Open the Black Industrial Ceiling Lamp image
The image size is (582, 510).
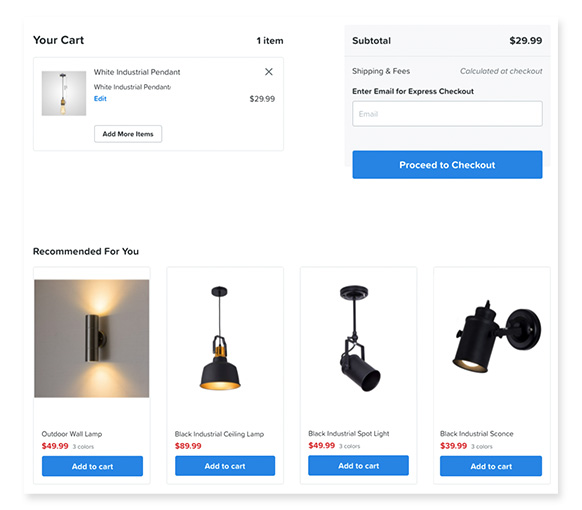(220, 338)
